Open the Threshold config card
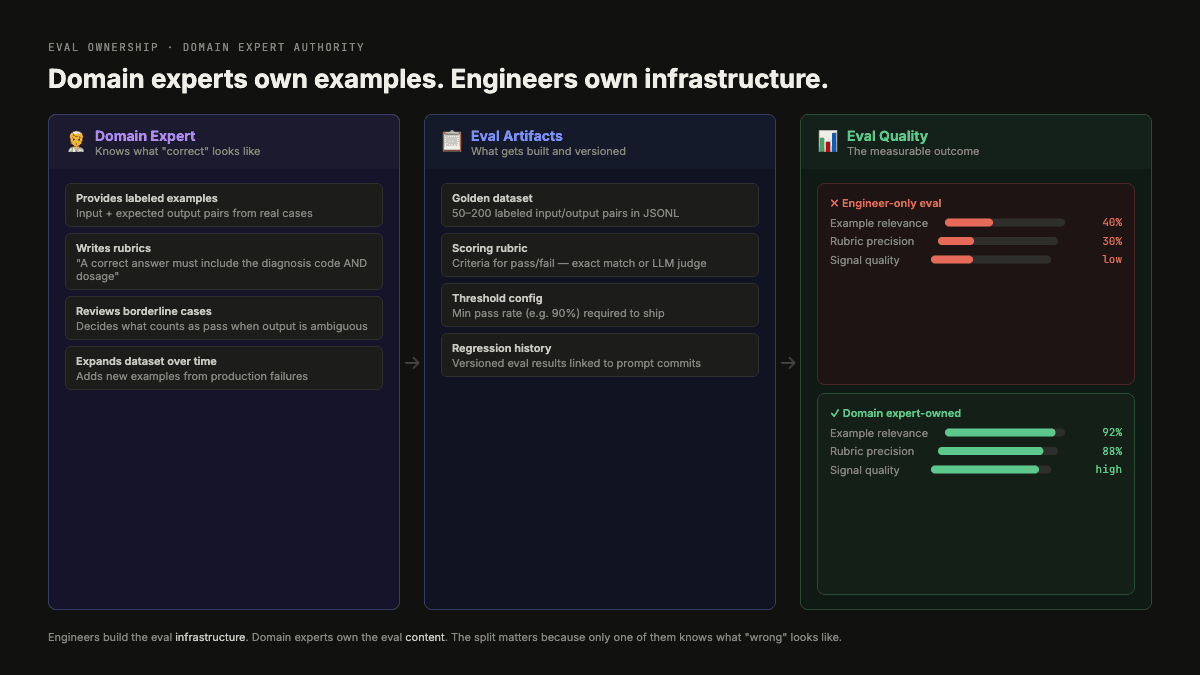Screen dimensions: 1200x675 click(x=600, y=305)
